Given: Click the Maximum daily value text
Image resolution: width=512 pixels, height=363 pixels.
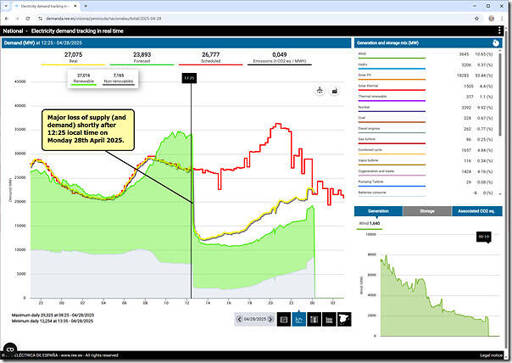Looking at the screenshot, I should point(53,315).
